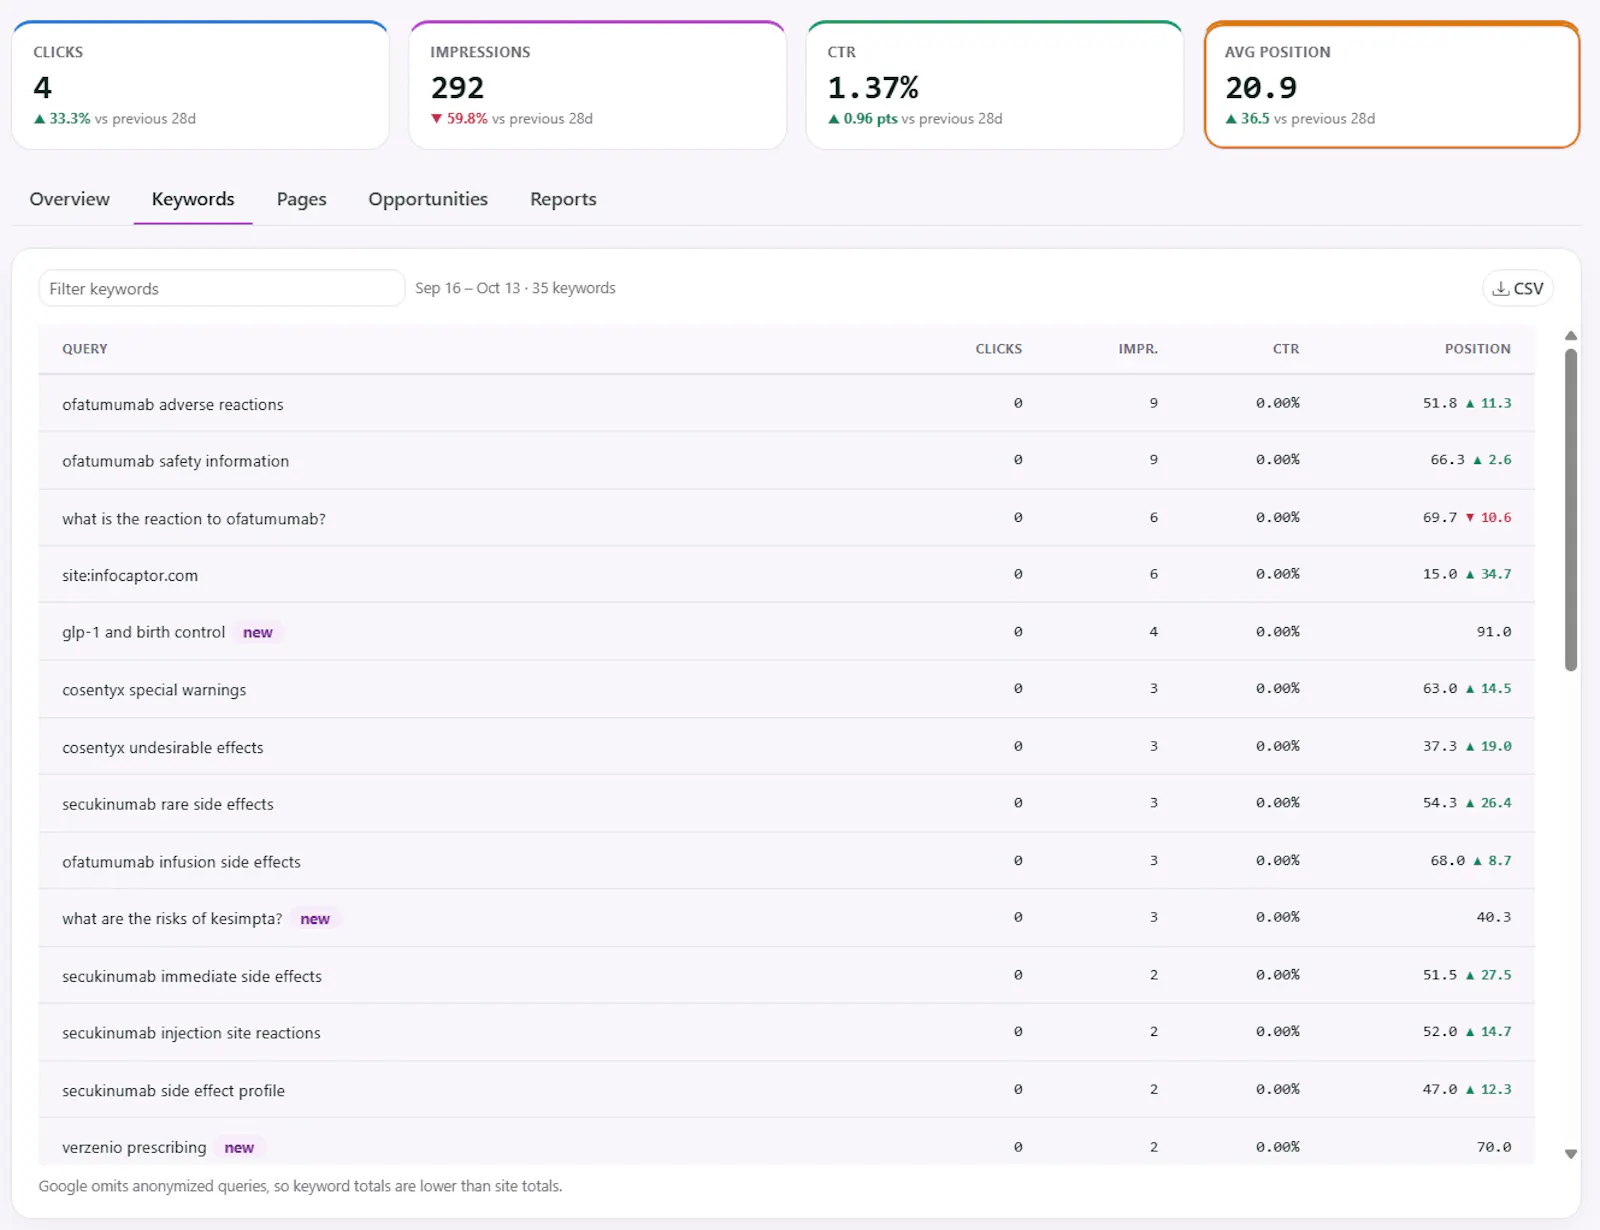1600x1230 pixels.
Task: Click position value 91.0 for glp-1 query
Action: (x=1494, y=632)
